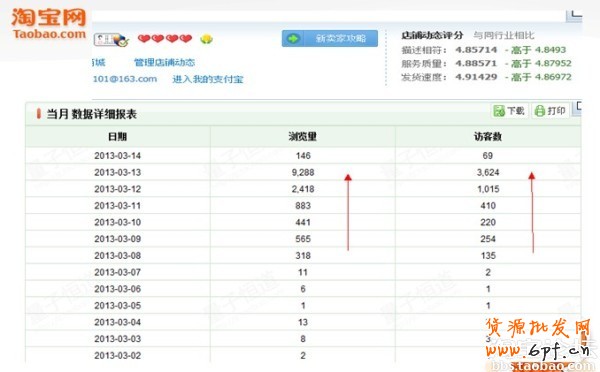Viewport: 600px width, 372px height.
Task: Sort by 日期 column header
Action: click(117, 137)
